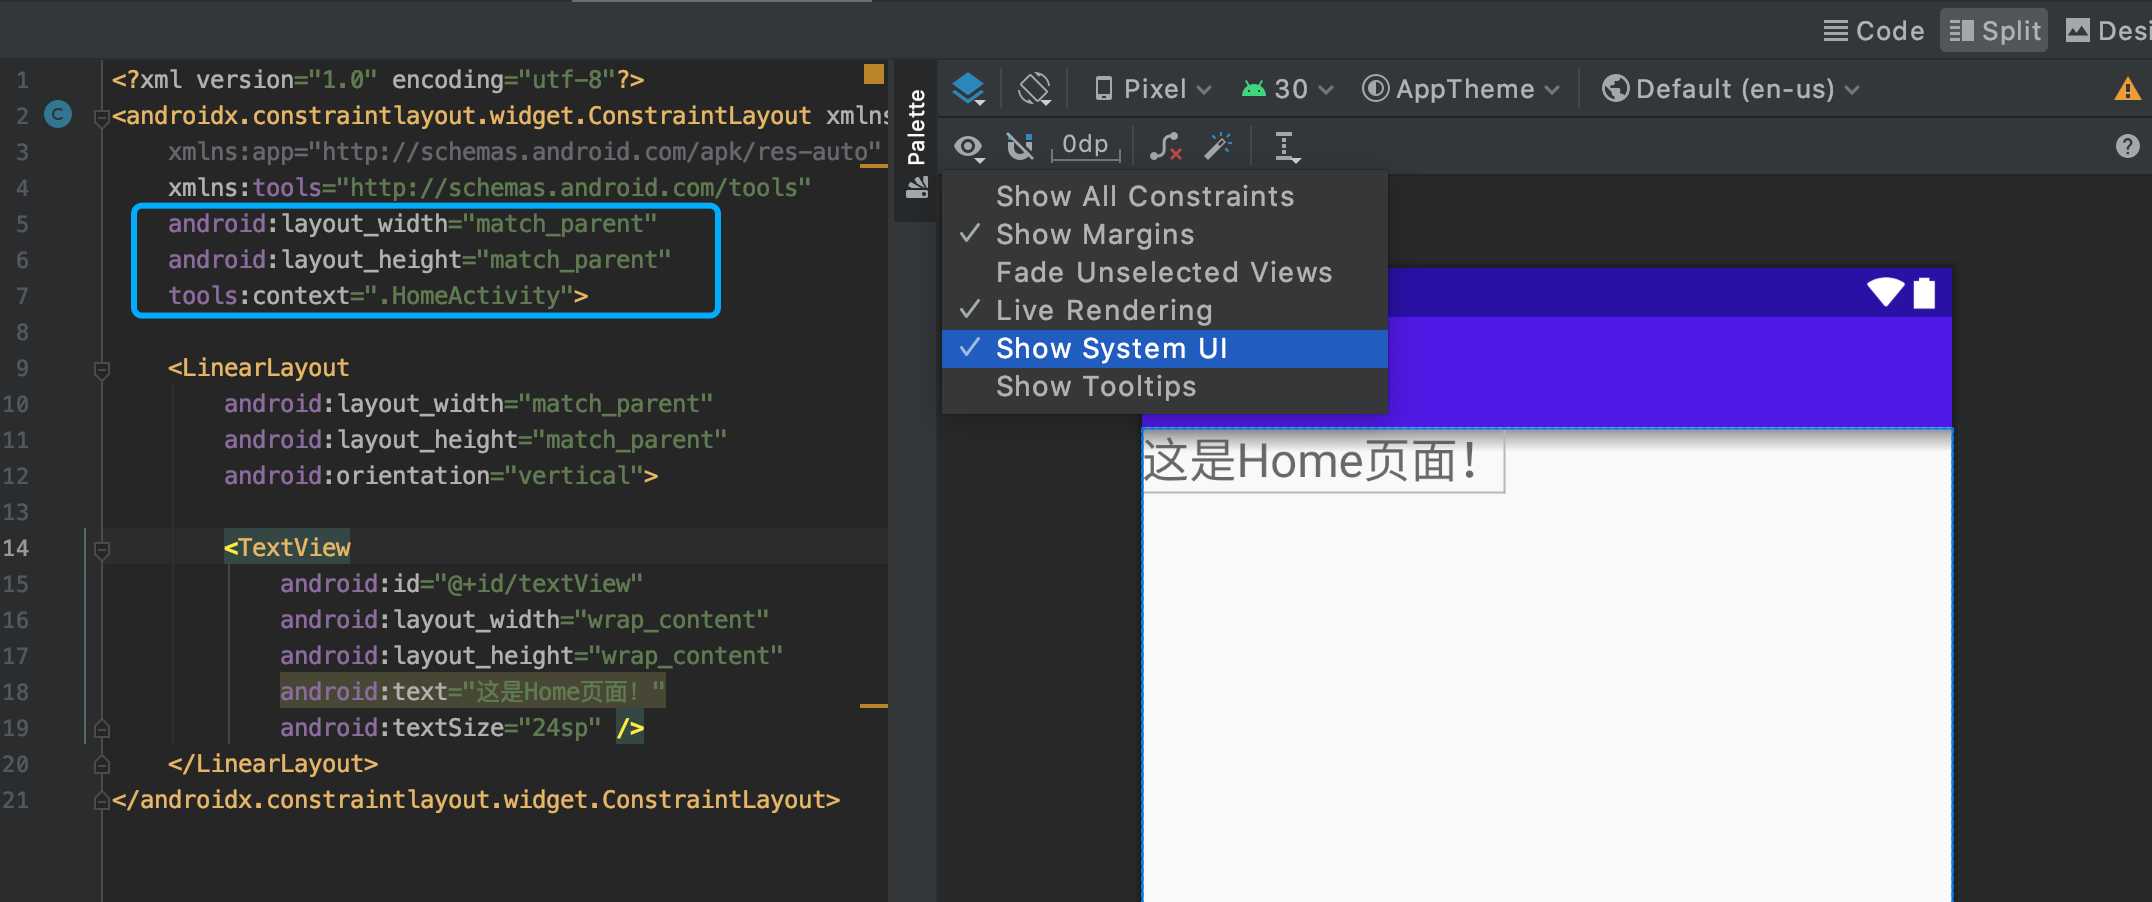
Task: Click the android:orientation="vertical" attribute
Action: (x=433, y=475)
